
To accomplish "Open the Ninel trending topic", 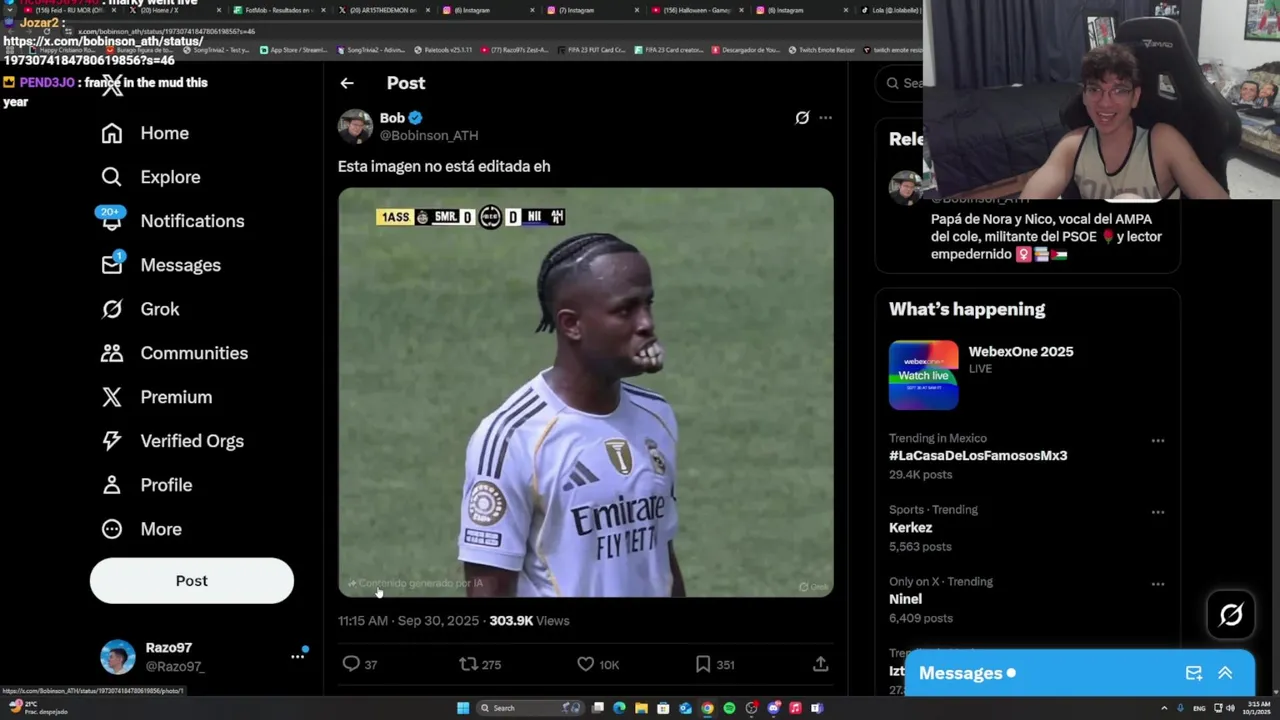I will (905, 599).
